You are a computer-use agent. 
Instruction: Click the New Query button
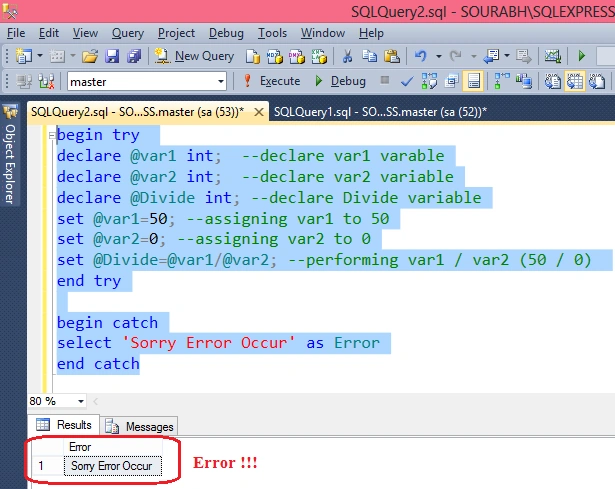[x=194, y=56]
